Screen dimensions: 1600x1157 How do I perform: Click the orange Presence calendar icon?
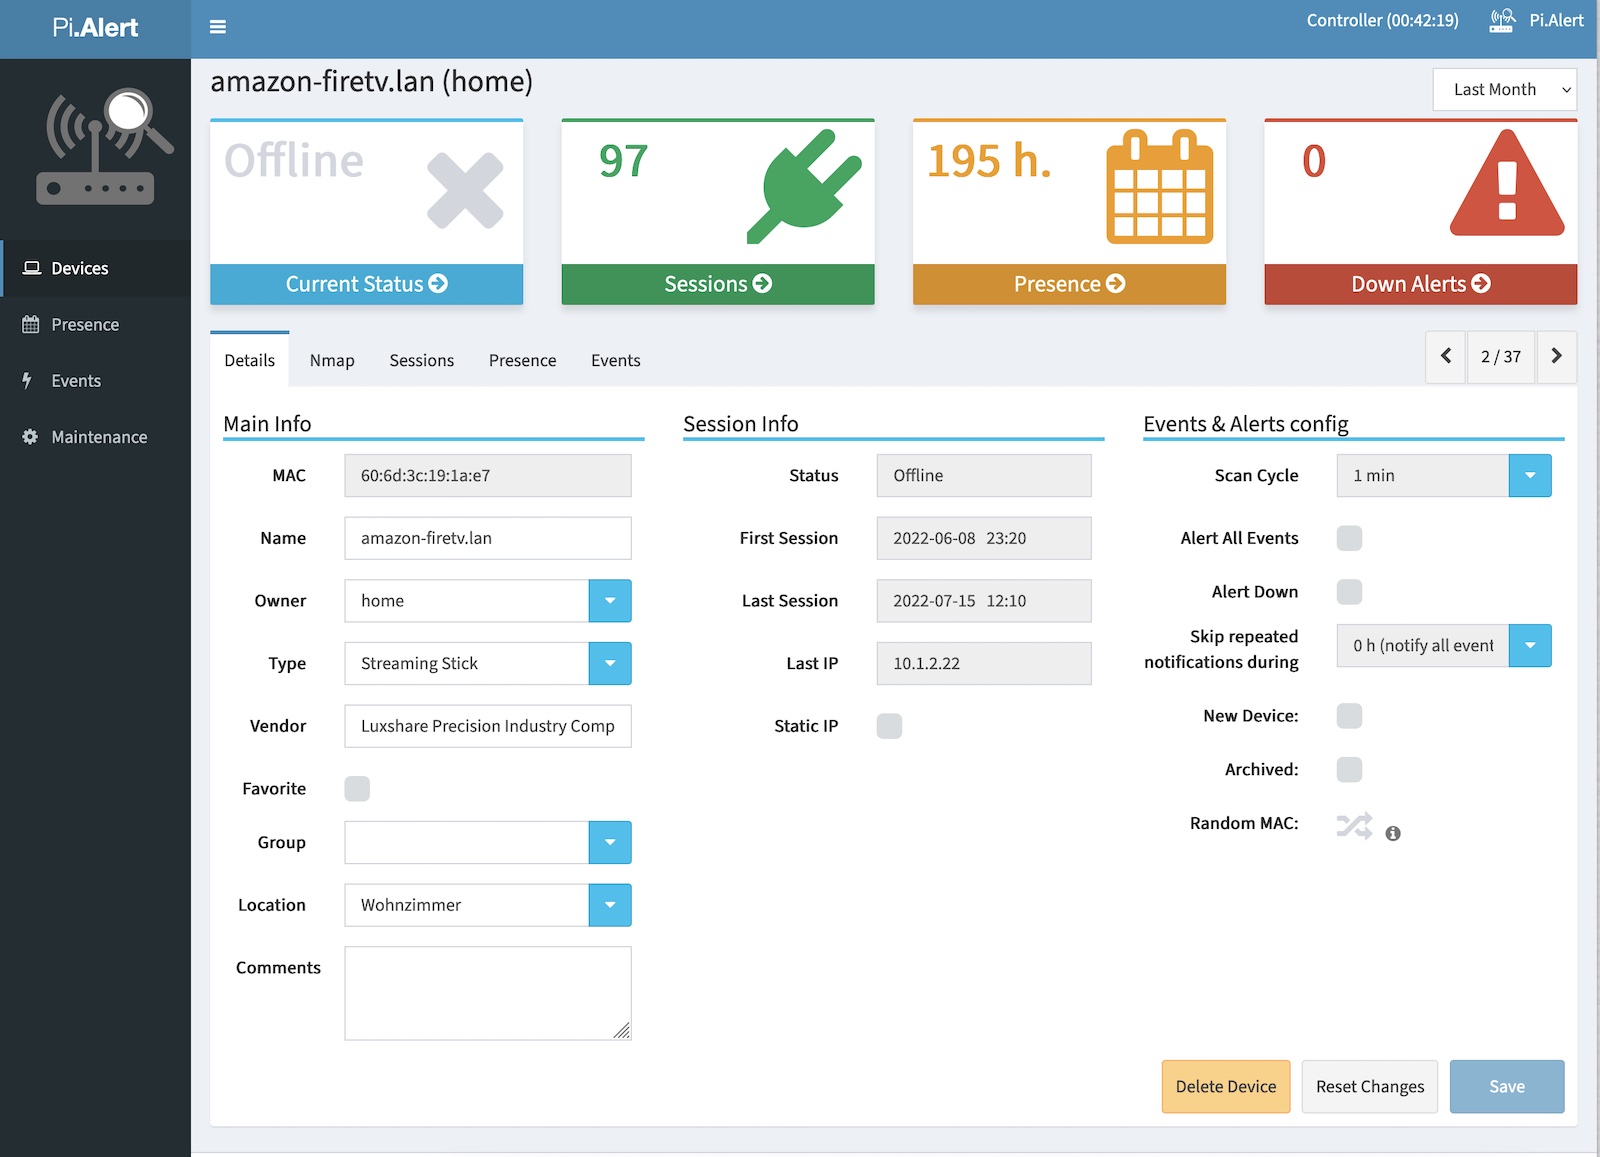pos(1159,187)
